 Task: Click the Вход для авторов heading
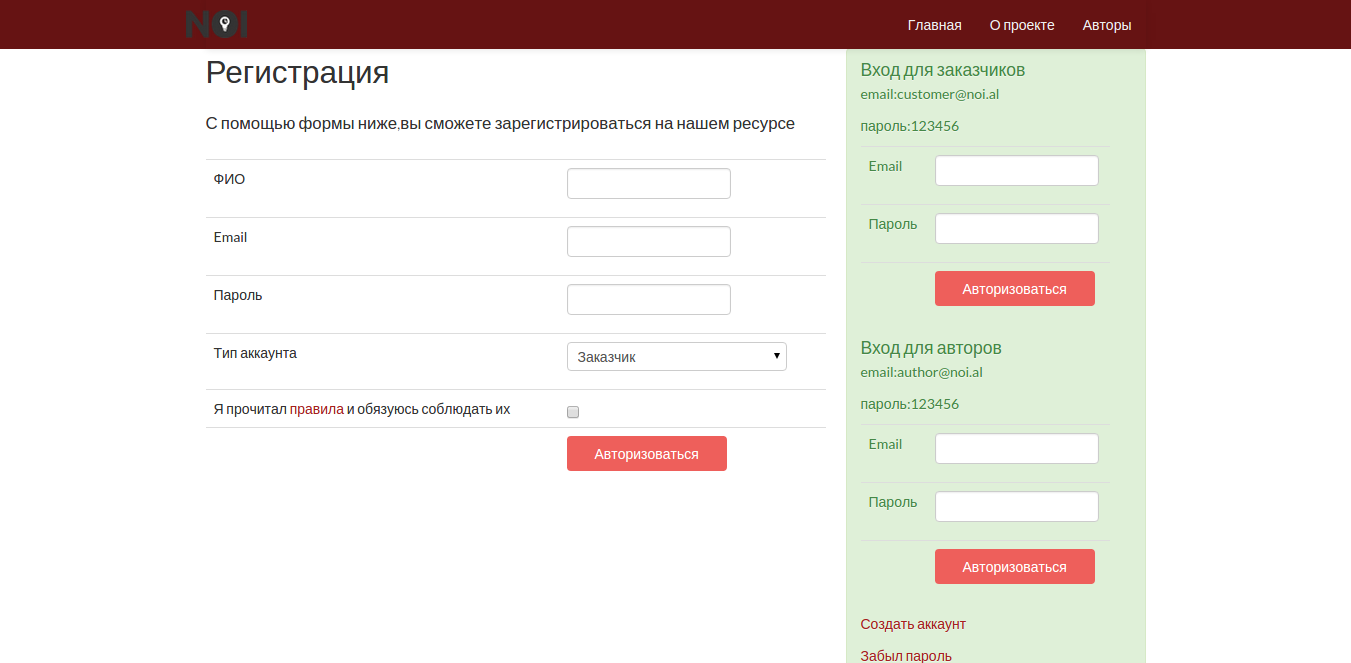pyautogui.click(x=931, y=348)
